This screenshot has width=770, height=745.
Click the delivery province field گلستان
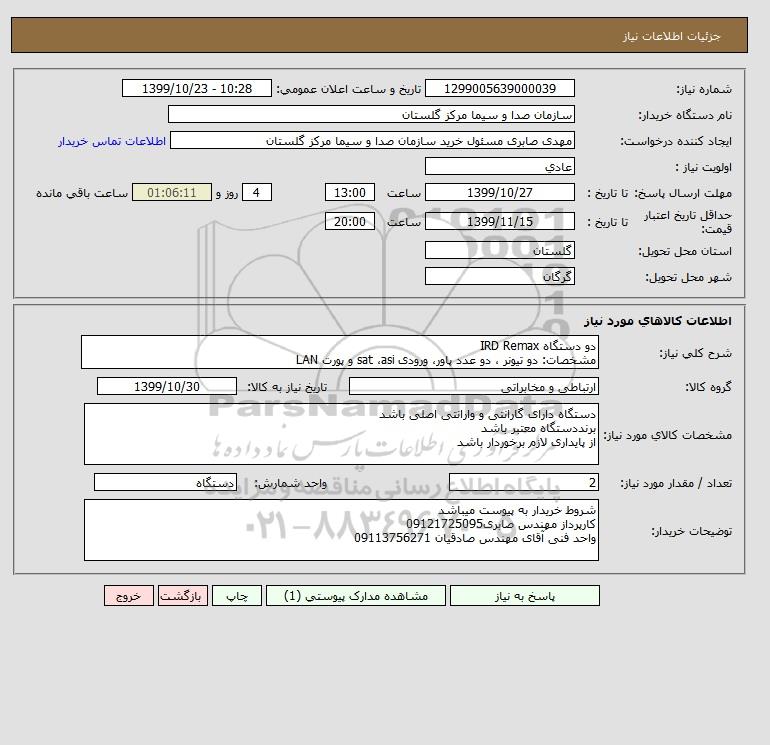tap(499, 250)
